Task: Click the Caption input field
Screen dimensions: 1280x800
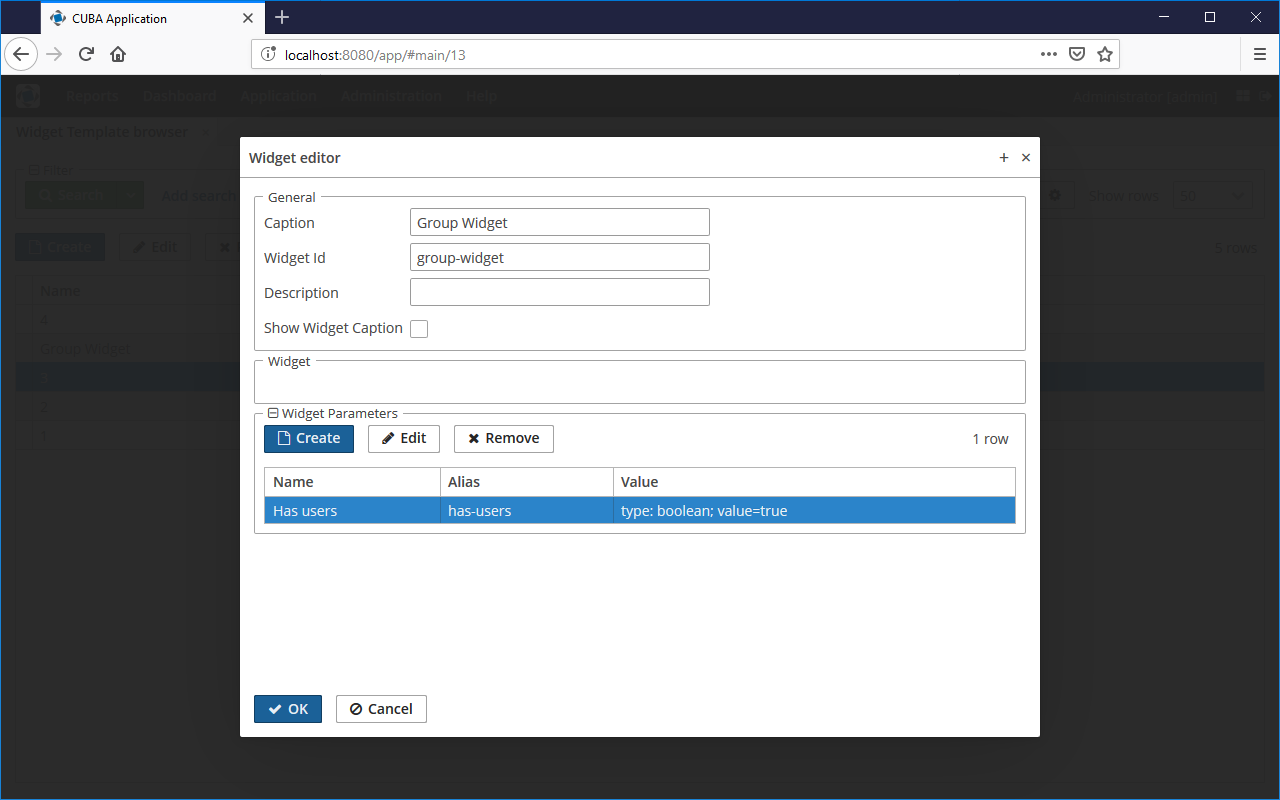Action: (x=560, y=222)
